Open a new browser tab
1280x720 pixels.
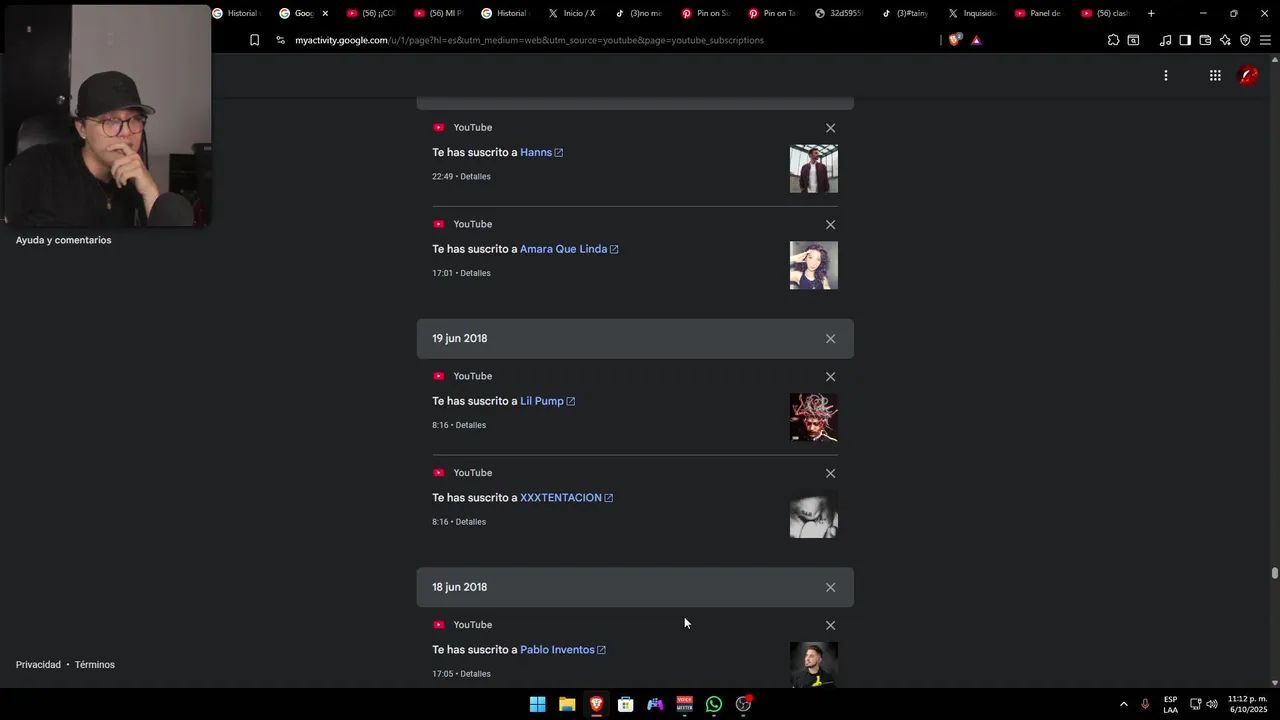point(1151,13)
